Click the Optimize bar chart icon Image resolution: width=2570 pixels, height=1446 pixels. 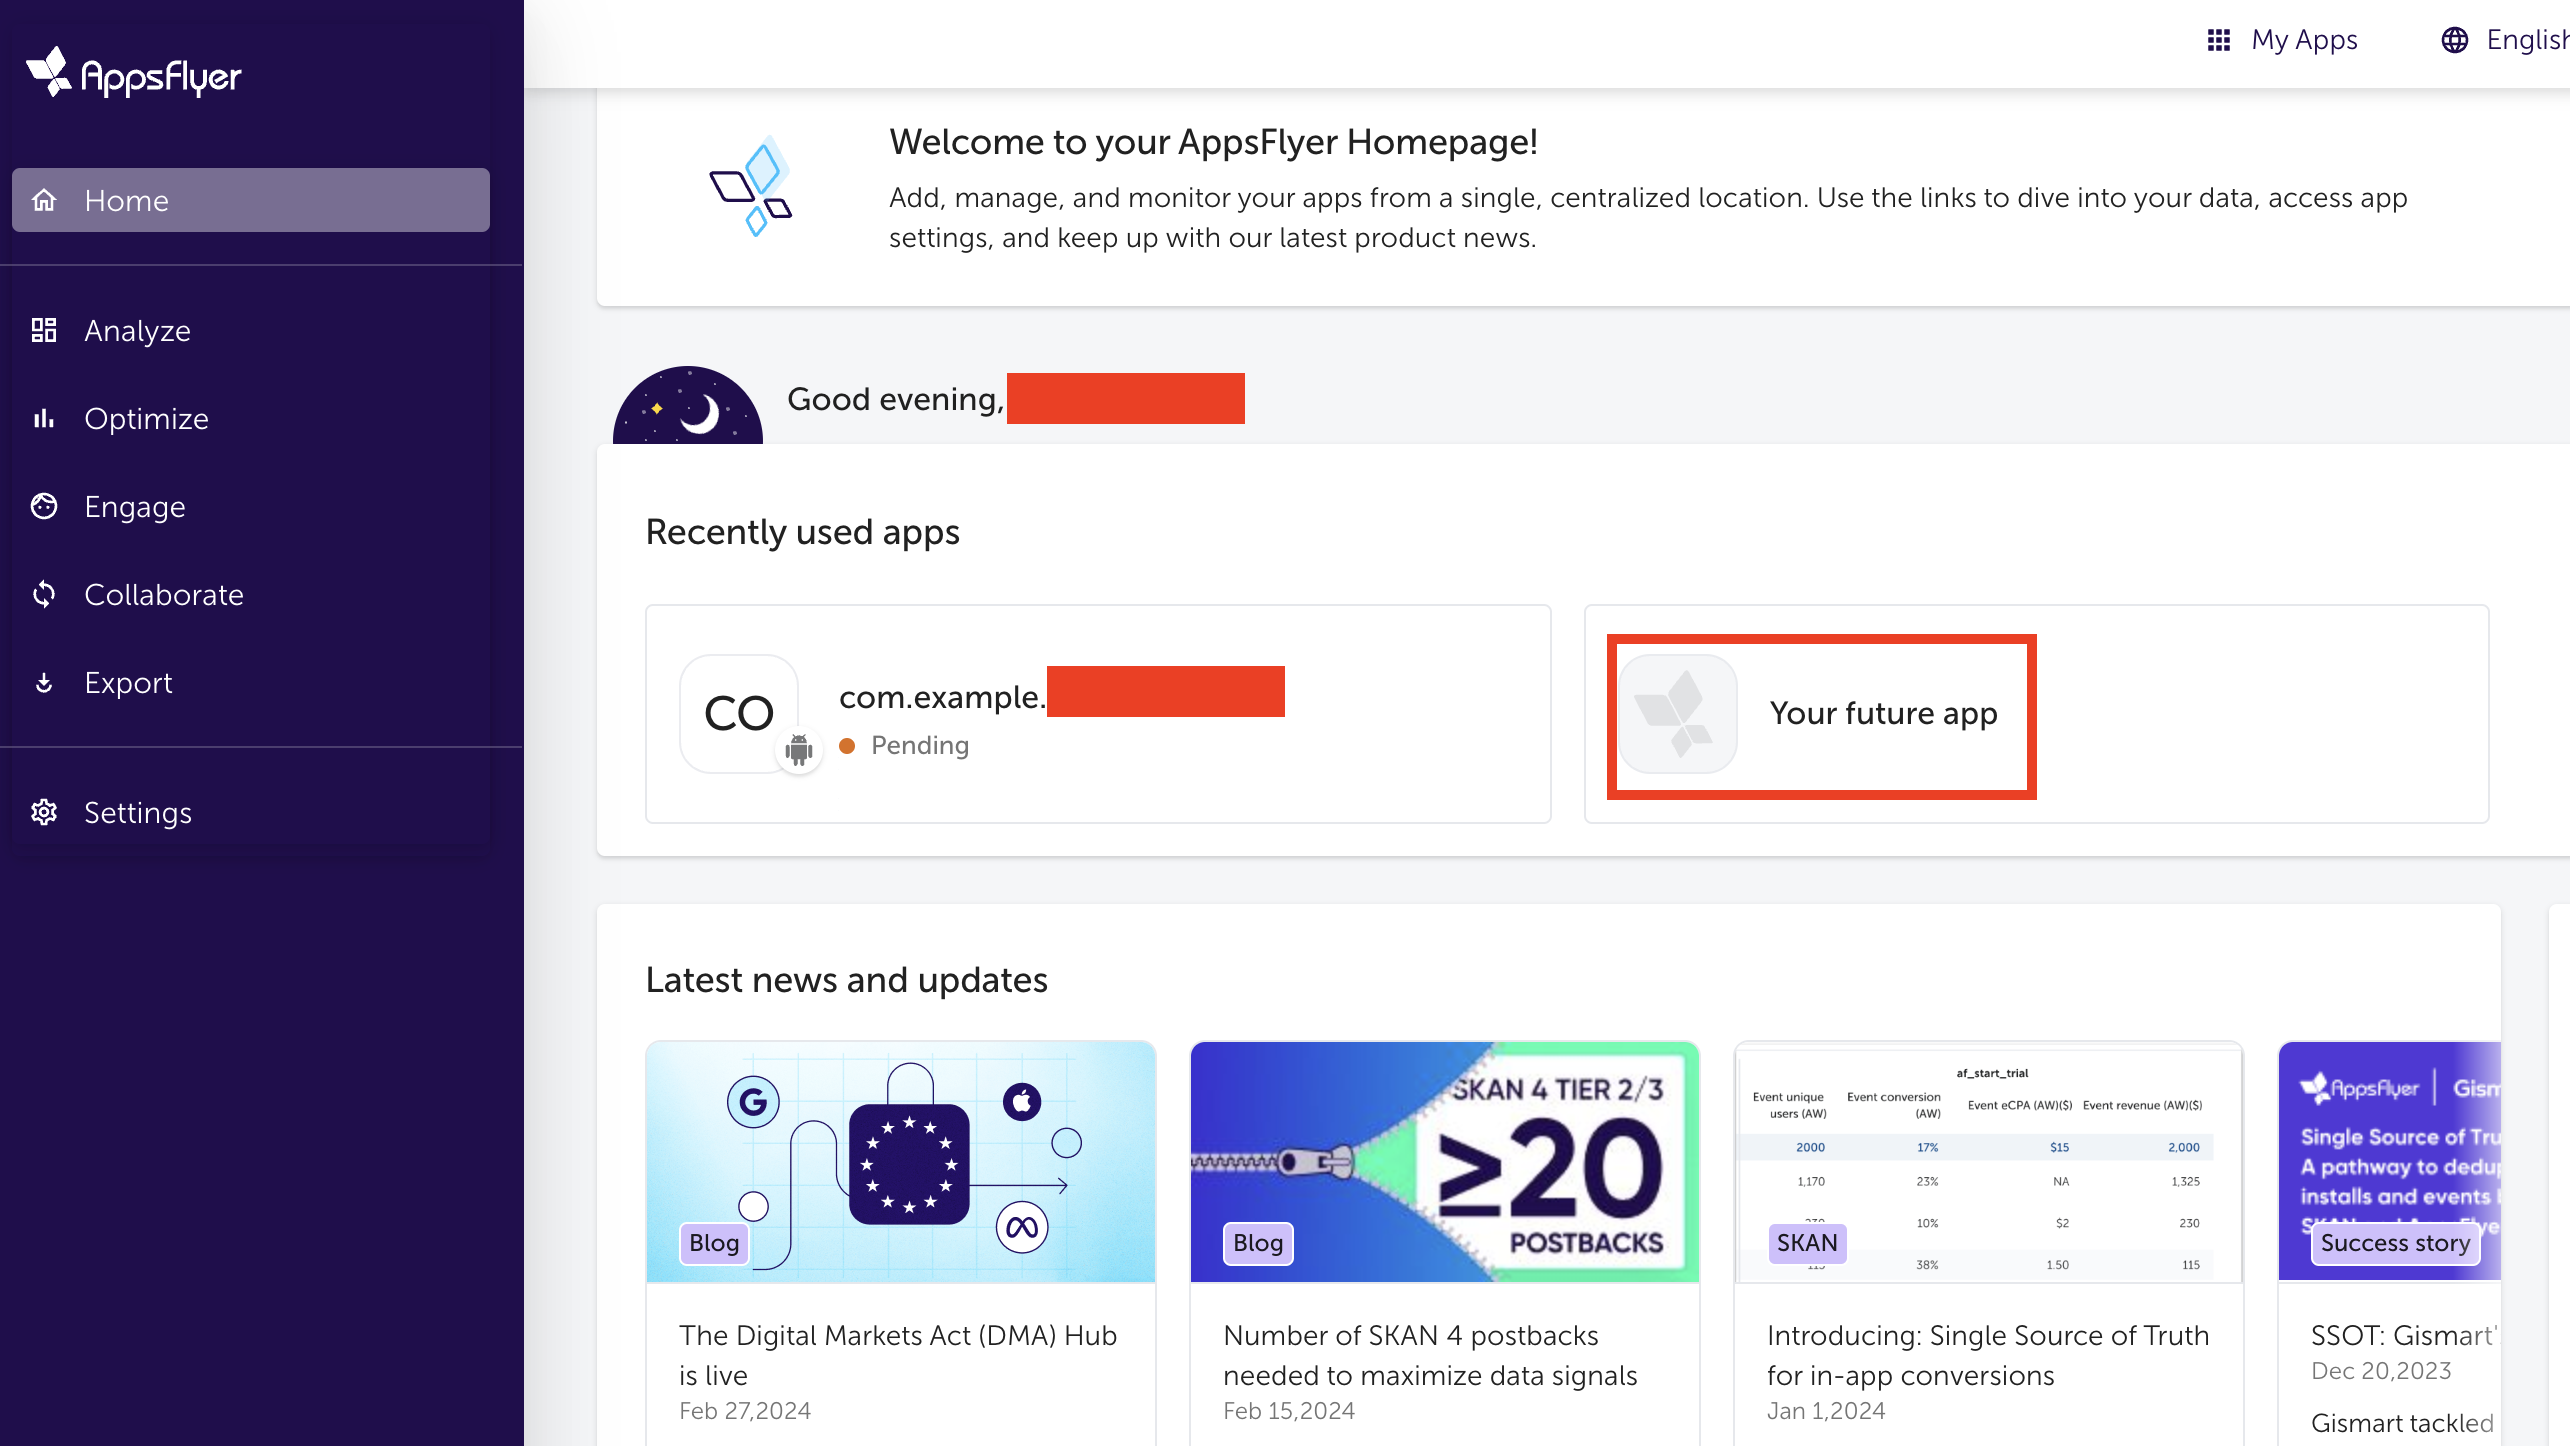coord(44,418)
